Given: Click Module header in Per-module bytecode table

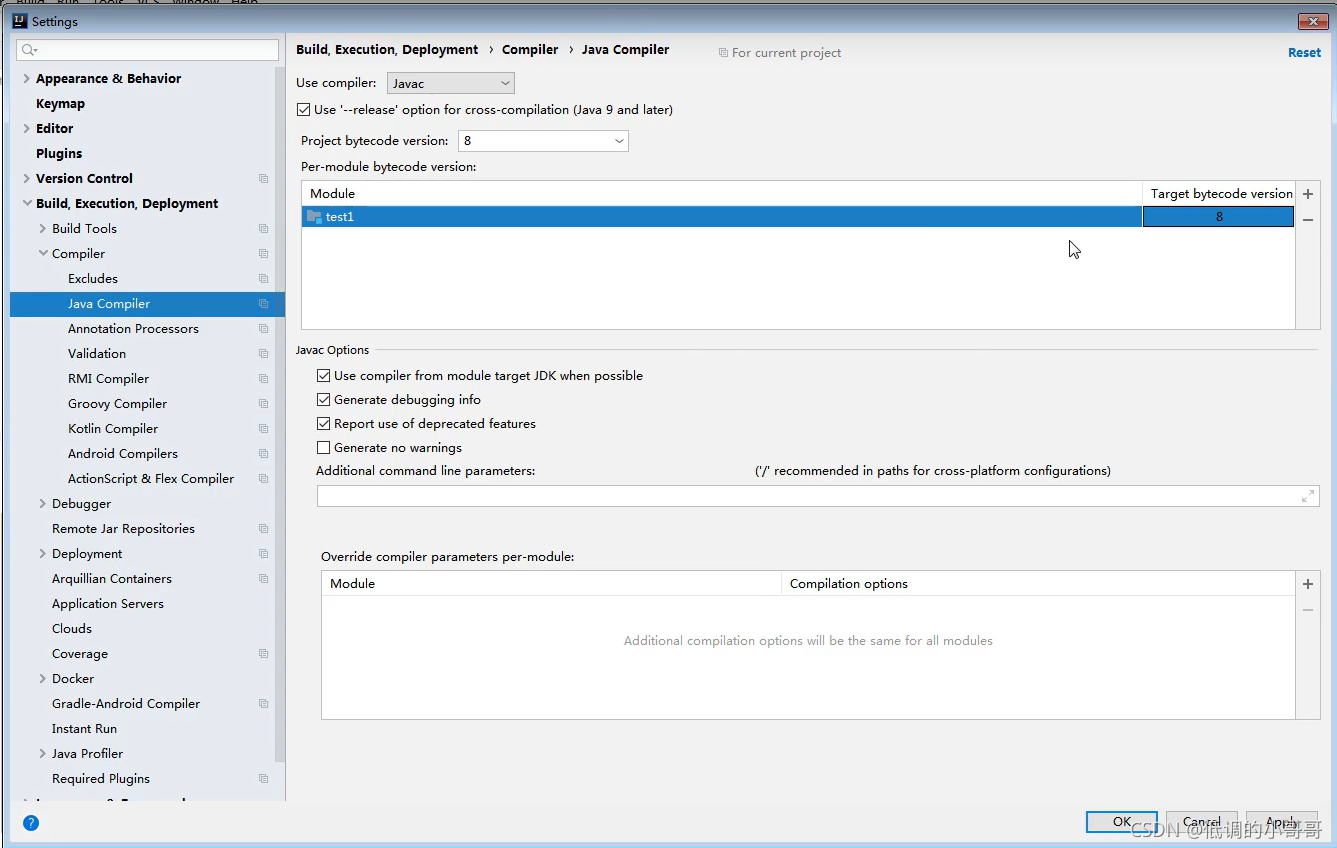Looking at the screenshot, I should click(722, 194).
